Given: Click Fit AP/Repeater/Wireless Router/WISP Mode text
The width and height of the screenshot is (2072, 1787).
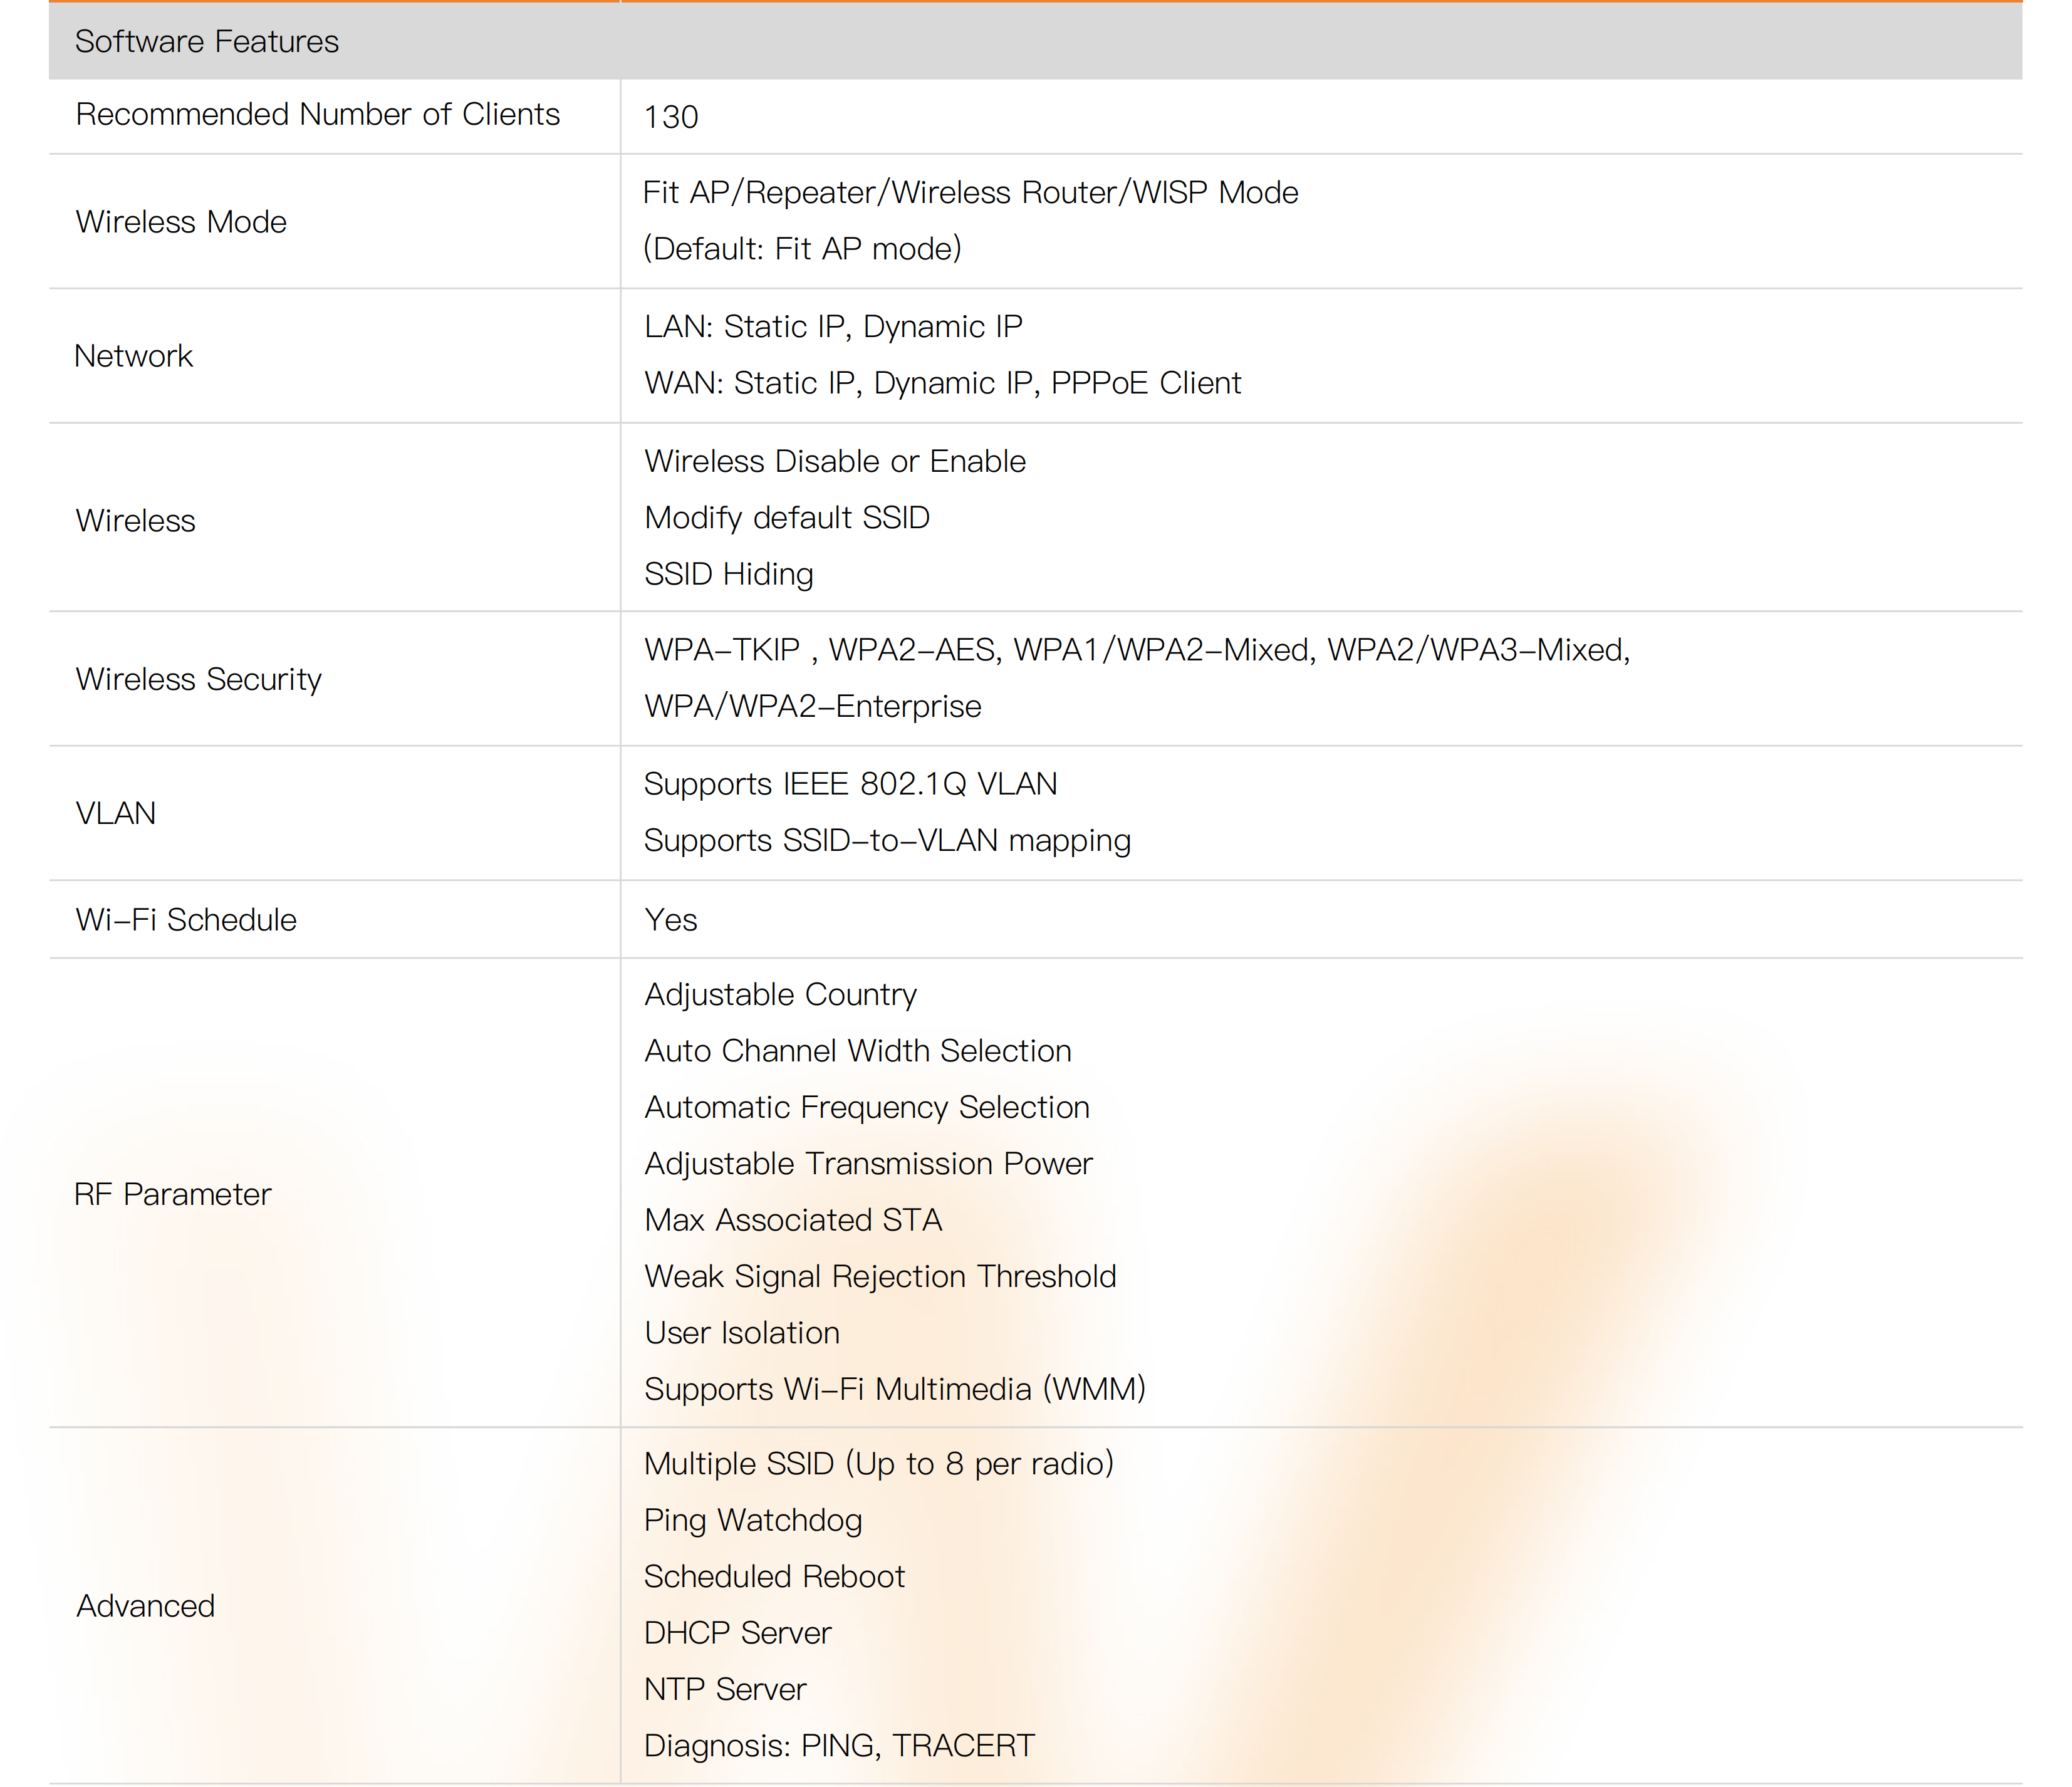Looking at the screenshot, I should point(970,192).
